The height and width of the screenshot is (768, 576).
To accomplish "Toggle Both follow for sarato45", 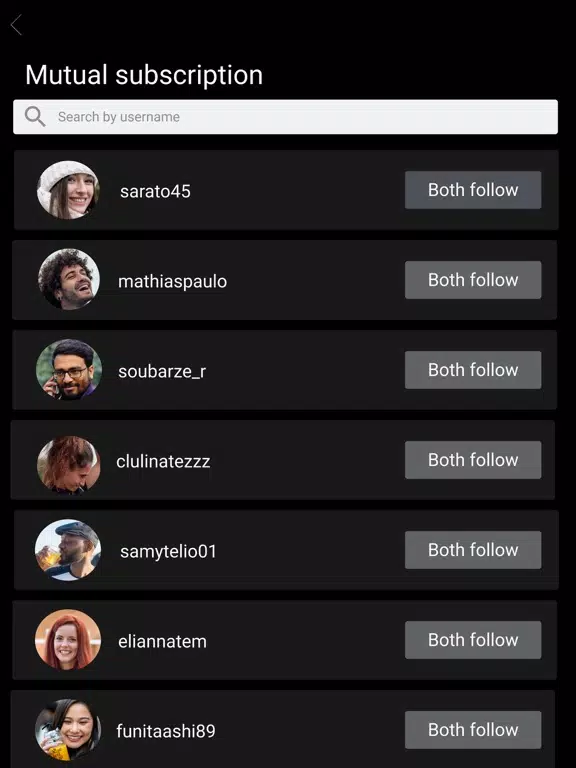I will 473,190.
